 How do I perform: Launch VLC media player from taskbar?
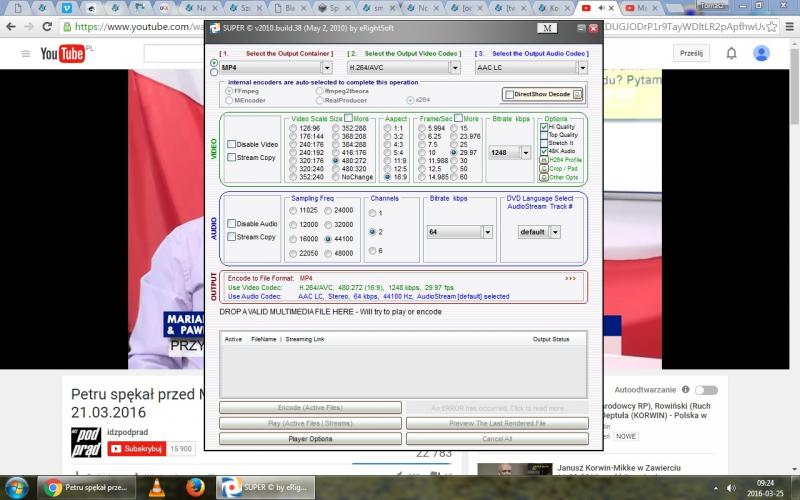click(156, 487)
